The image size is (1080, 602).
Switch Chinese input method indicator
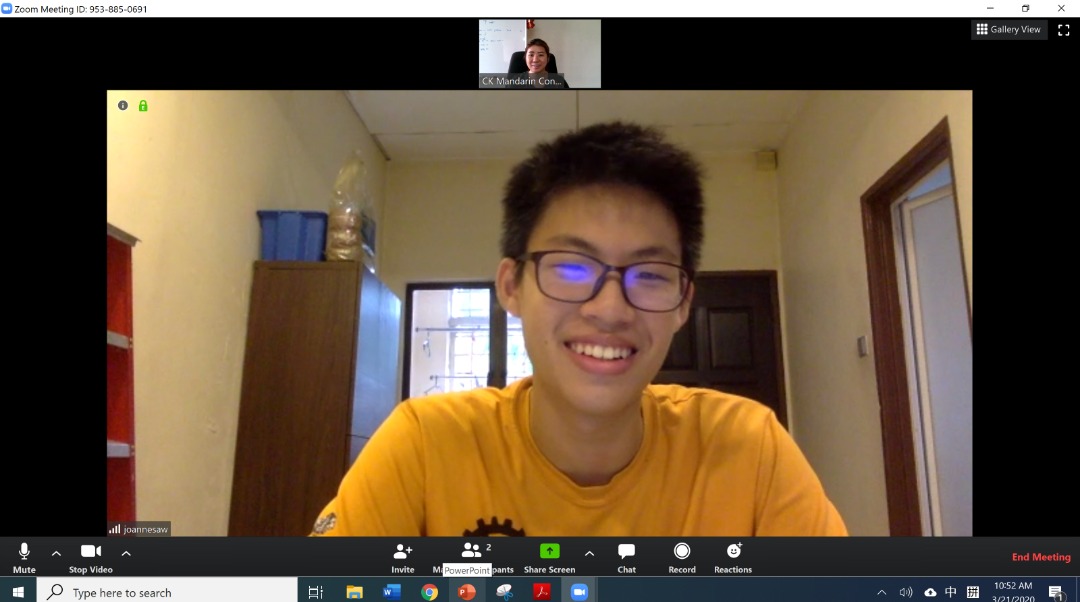coord(951,592)
